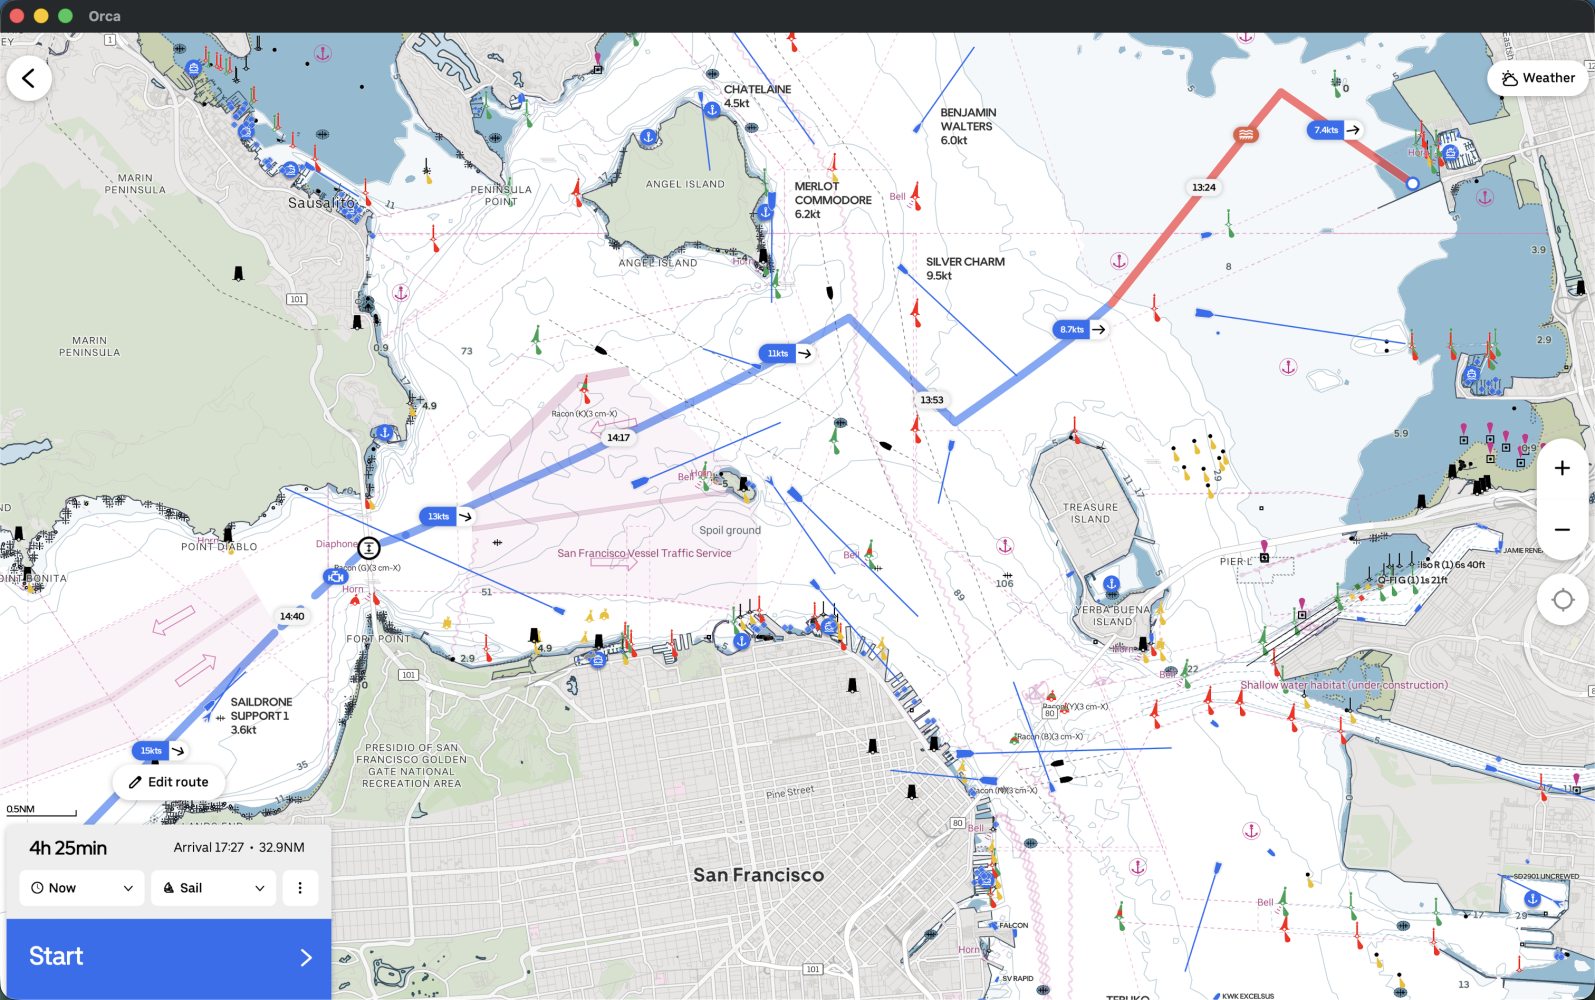Go back using the top-left arrow button
The image size is (1595, 1000).
coord(29,78)
